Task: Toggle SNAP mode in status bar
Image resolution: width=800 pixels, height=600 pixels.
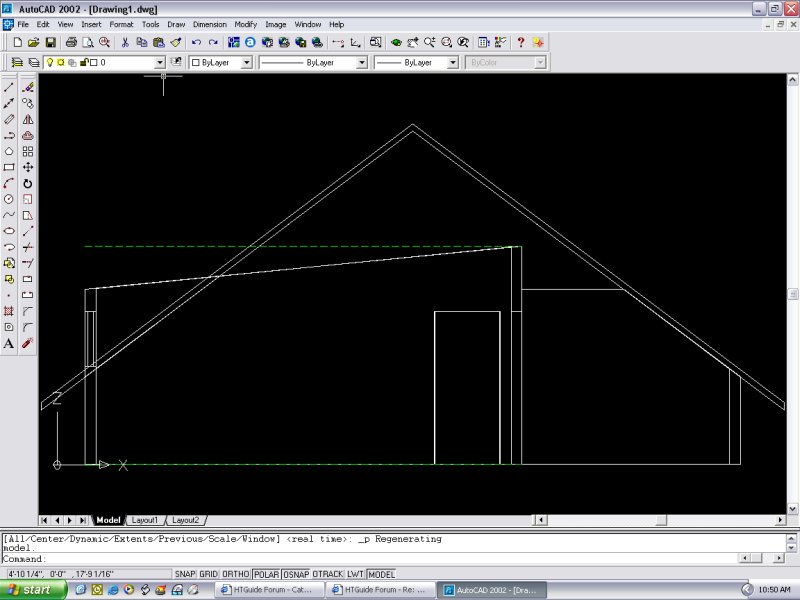Action: [x=185, y=574]
